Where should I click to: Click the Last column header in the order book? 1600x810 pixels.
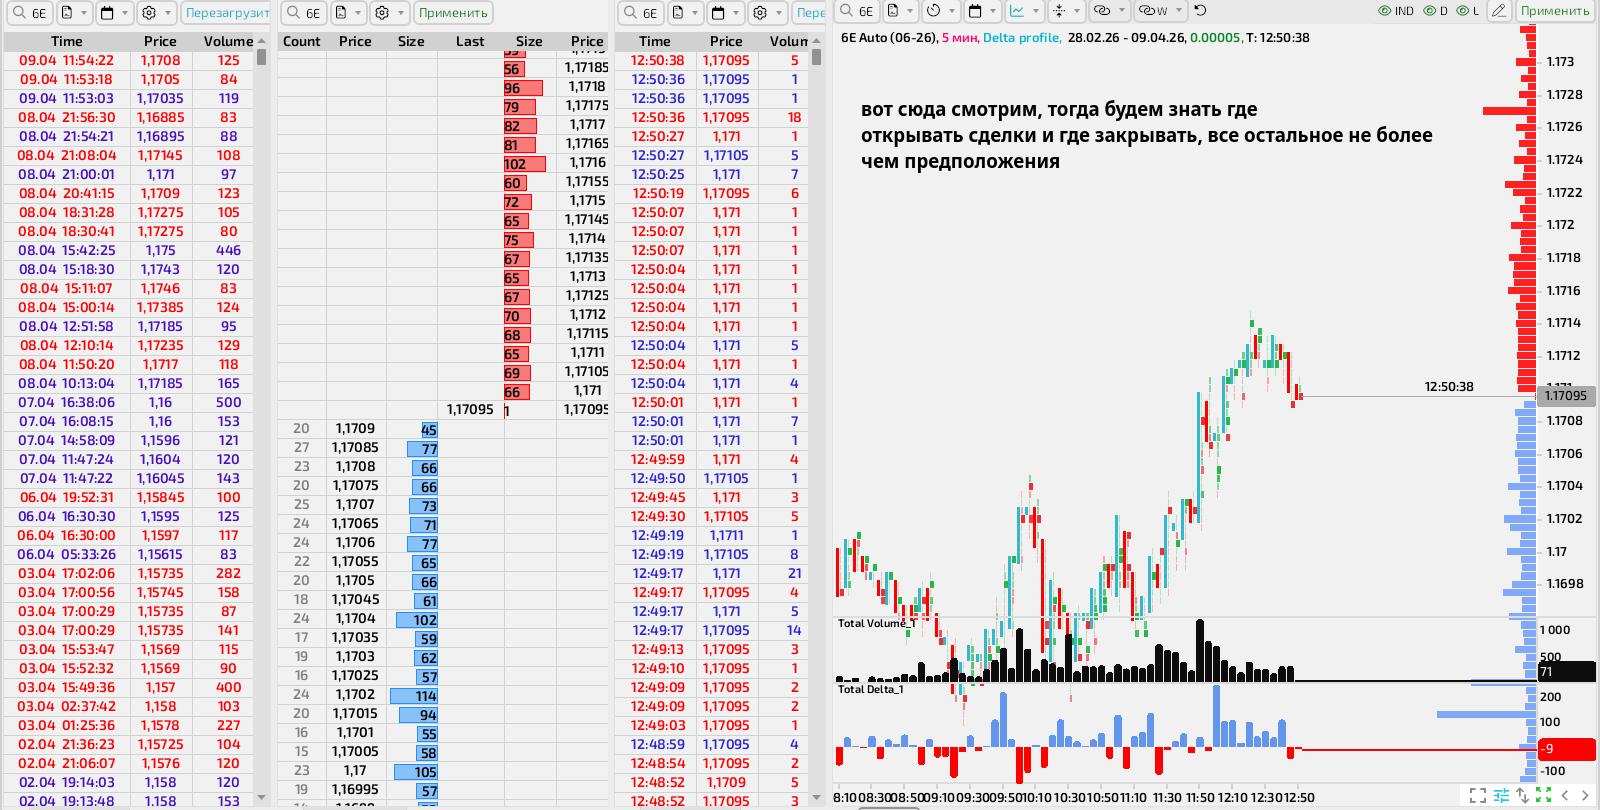pos(470,41)
